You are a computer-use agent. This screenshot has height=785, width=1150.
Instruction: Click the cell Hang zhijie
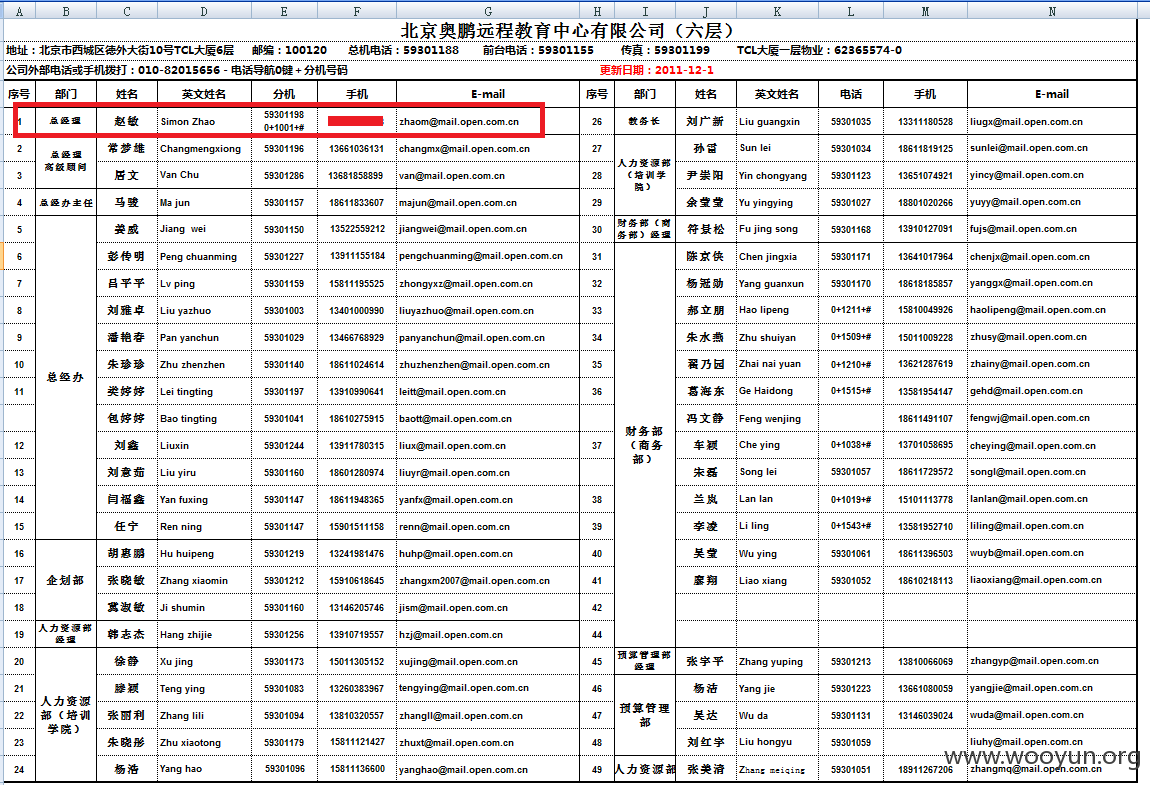coord(186,635)
